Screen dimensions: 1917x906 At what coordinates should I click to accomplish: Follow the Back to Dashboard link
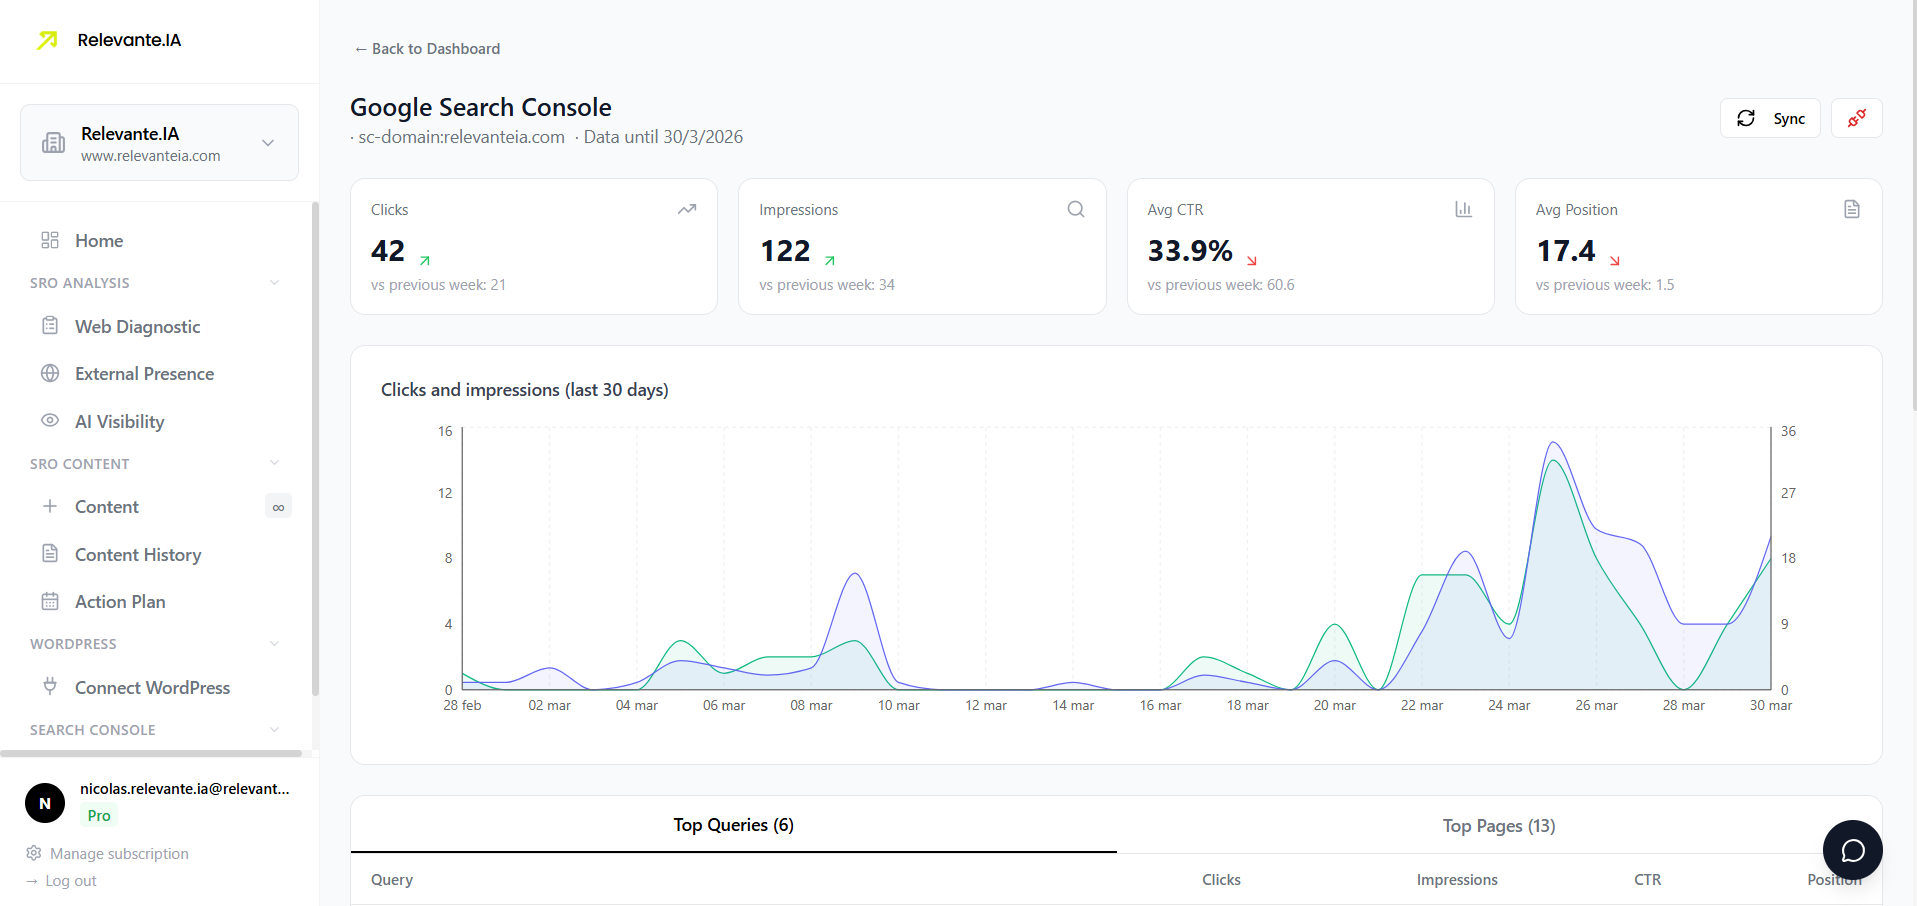[x=427, y=48]
